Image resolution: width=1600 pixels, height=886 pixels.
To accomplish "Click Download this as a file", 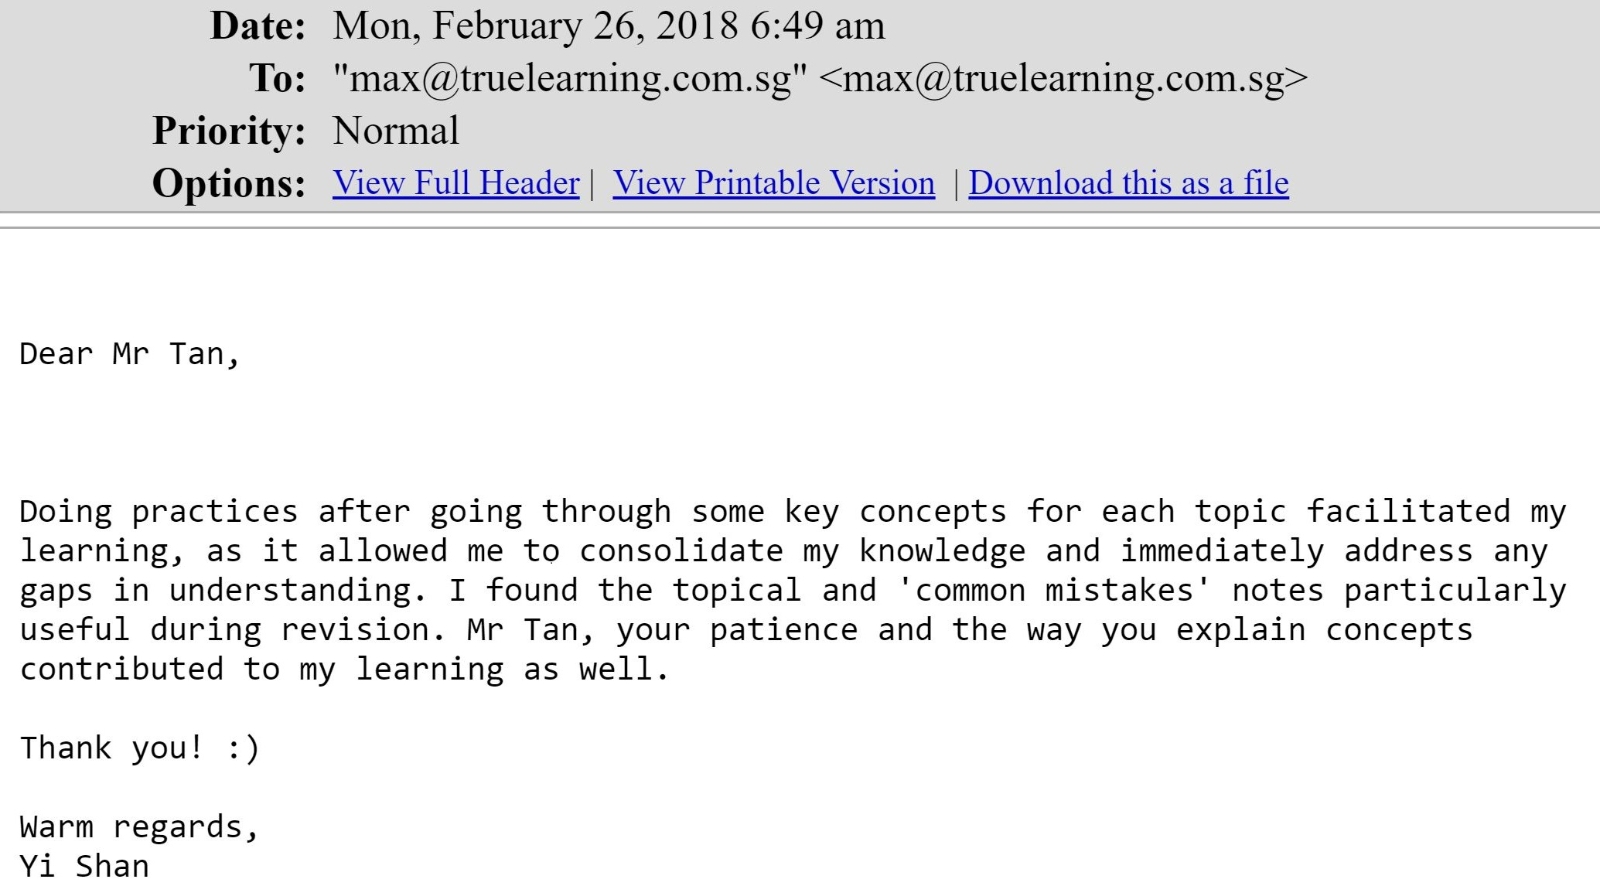I will point(1129,183).
